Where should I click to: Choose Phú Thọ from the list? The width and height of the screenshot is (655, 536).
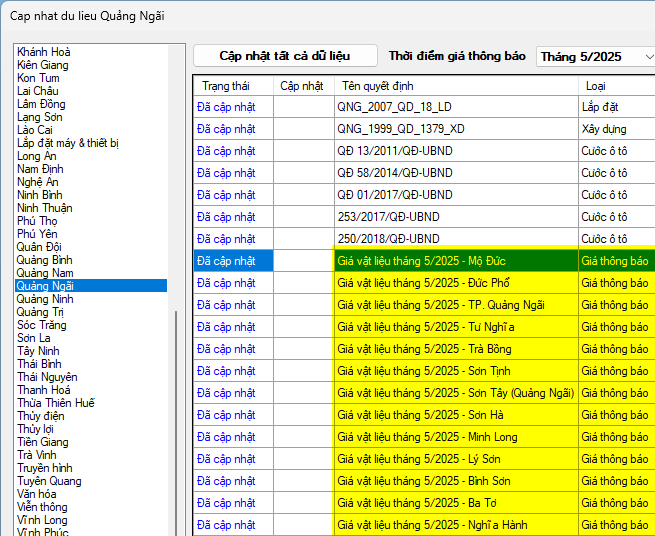37,221
